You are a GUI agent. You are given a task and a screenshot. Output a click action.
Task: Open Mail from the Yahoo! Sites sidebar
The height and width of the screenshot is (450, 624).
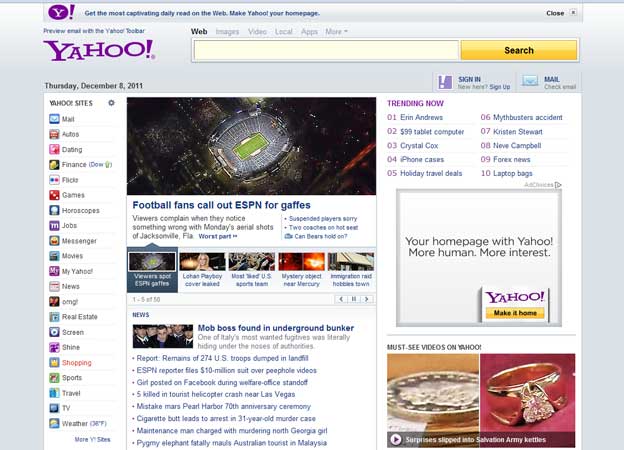tap(67, 119)
